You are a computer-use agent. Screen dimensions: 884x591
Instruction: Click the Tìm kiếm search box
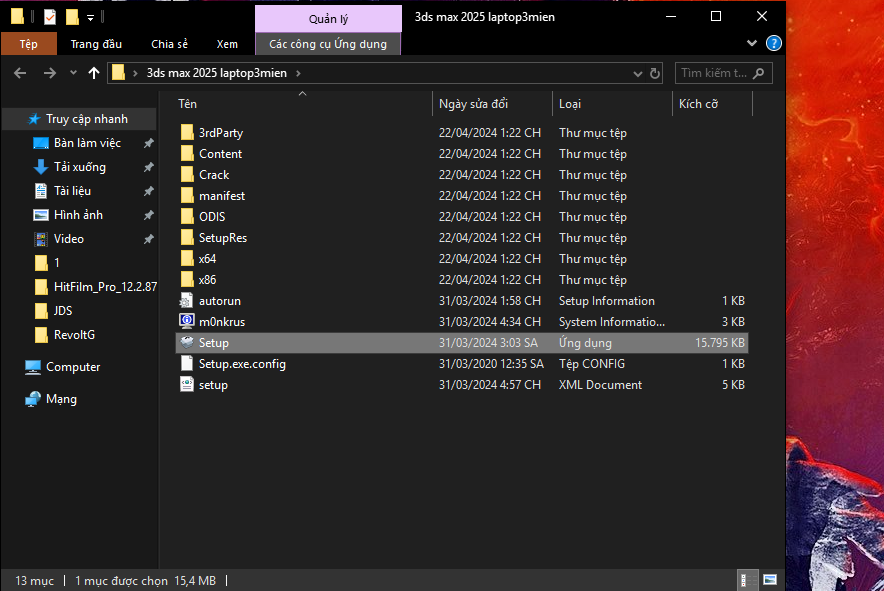714,73
